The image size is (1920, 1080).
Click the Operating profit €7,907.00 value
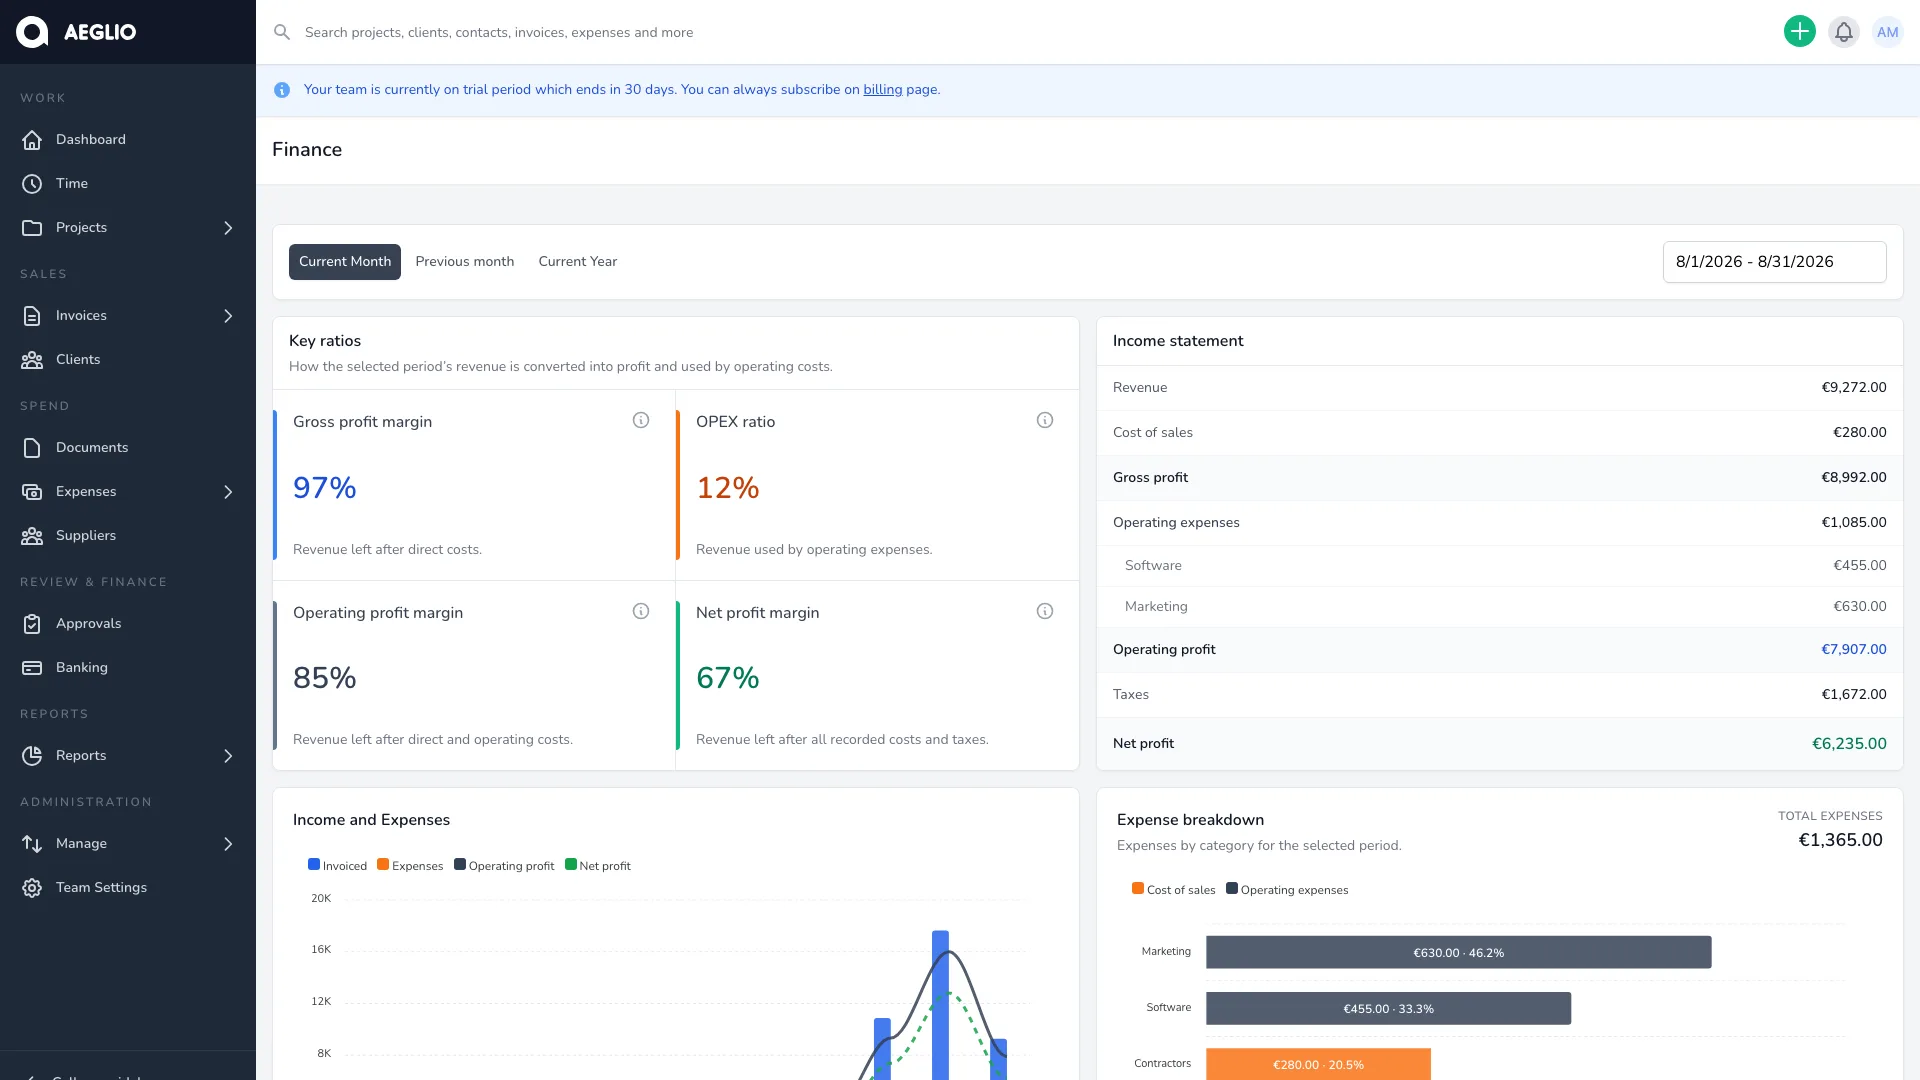tap(1853, 650)
